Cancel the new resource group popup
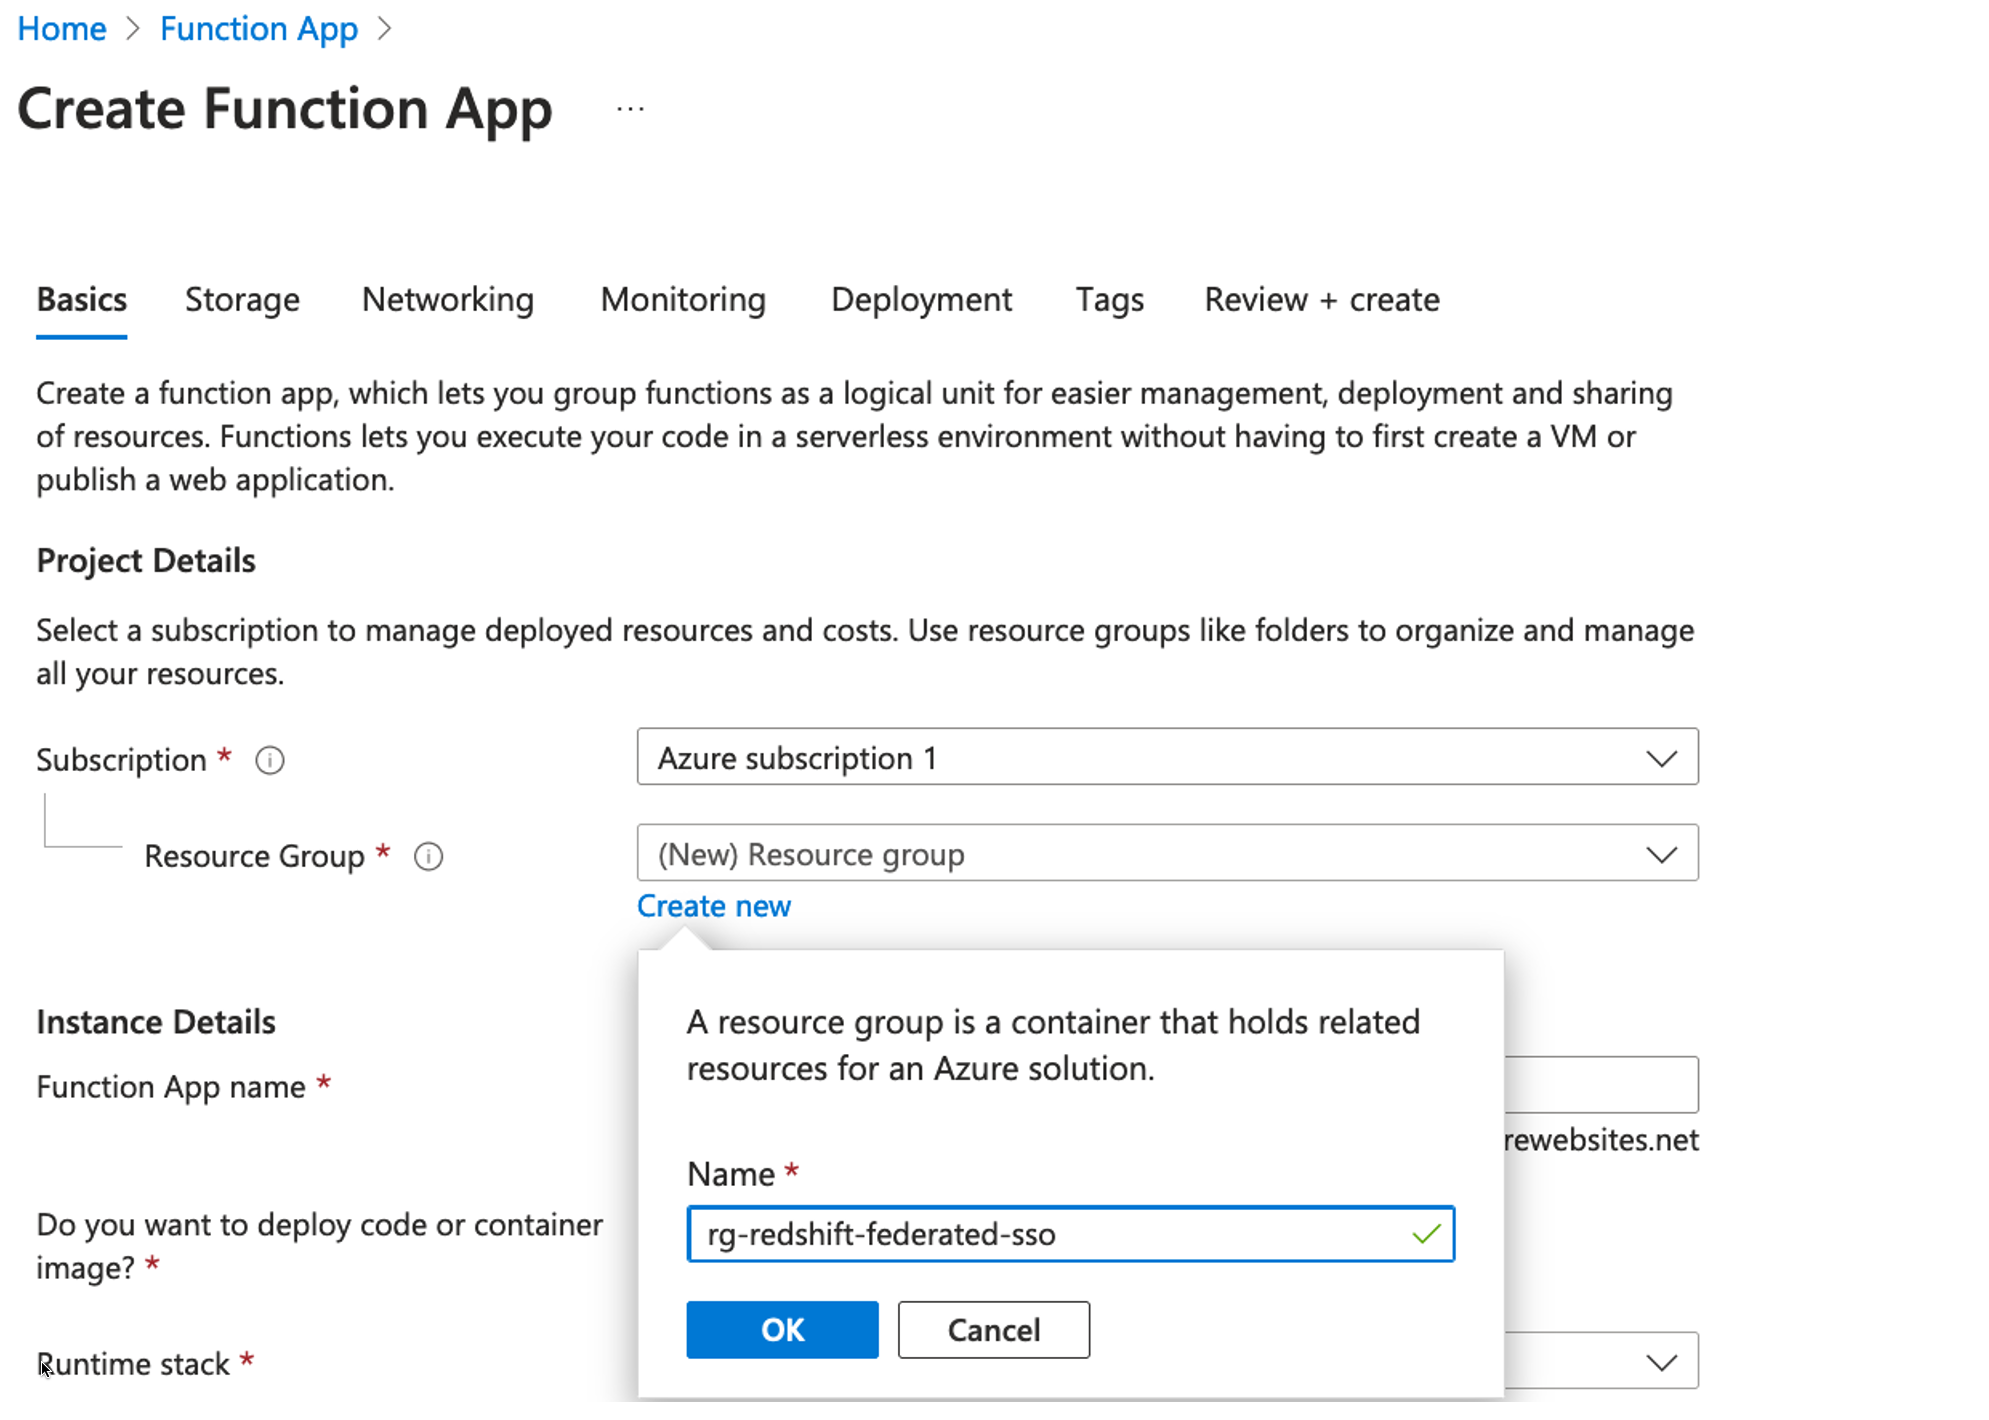This screenshot has width=1989, height=1420. (x=993, y=1330)
